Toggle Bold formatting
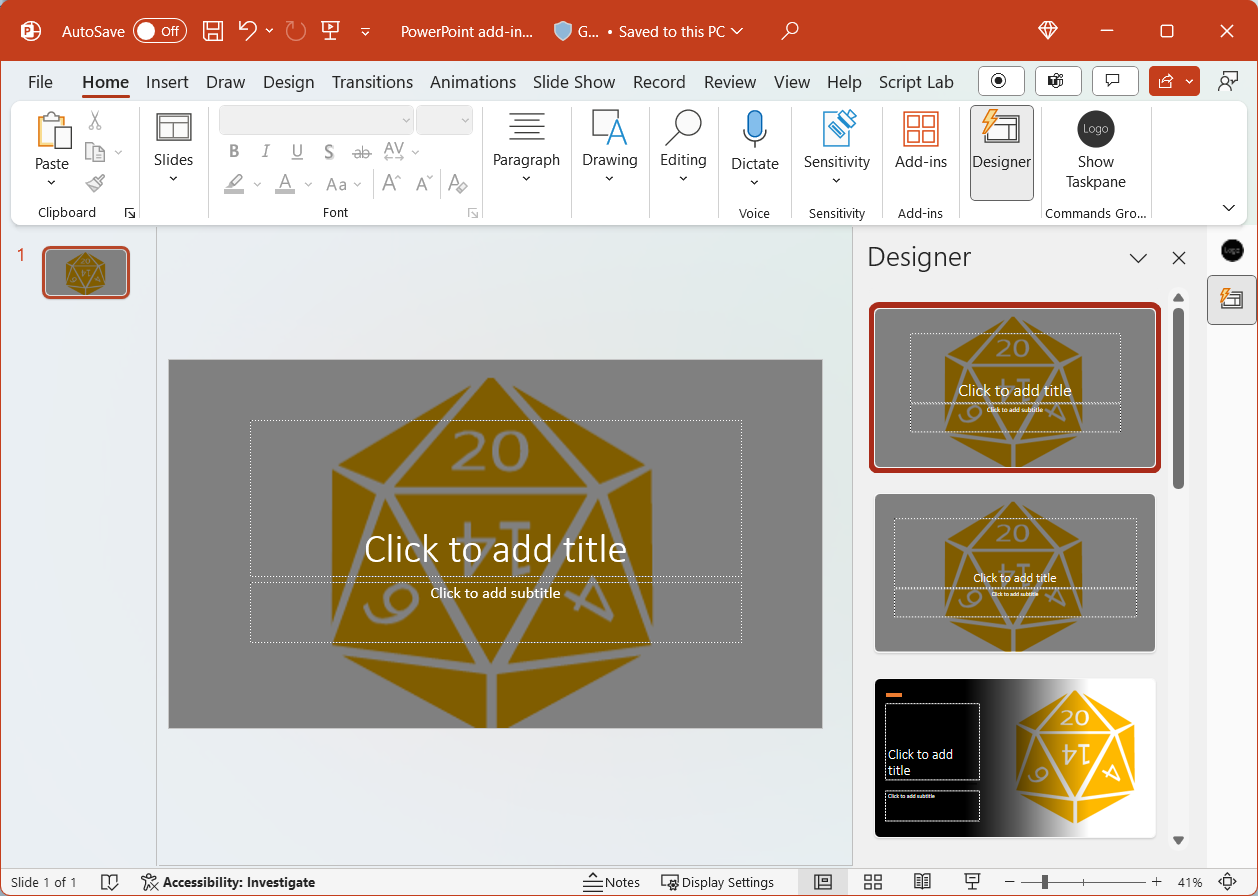This screenshot has width=1258, height=896. [234, 152]
